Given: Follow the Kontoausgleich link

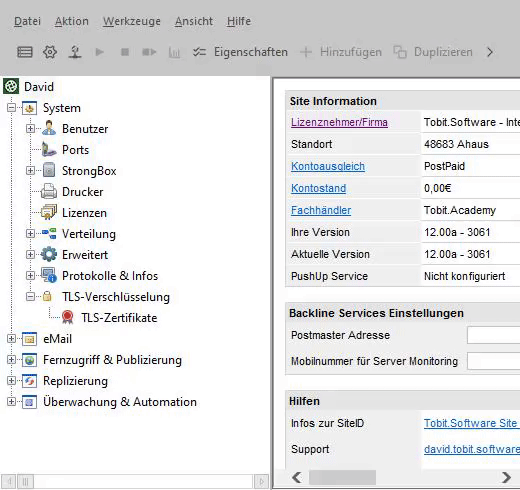Looking at the screenshot, I should [328, 166].
